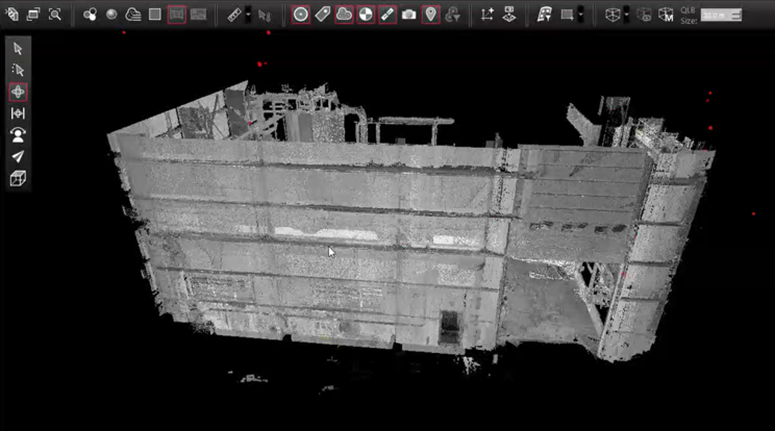Click the coordinate system axes icon
The width and height of the screenshot is (775, 431).
click(487, 14)
